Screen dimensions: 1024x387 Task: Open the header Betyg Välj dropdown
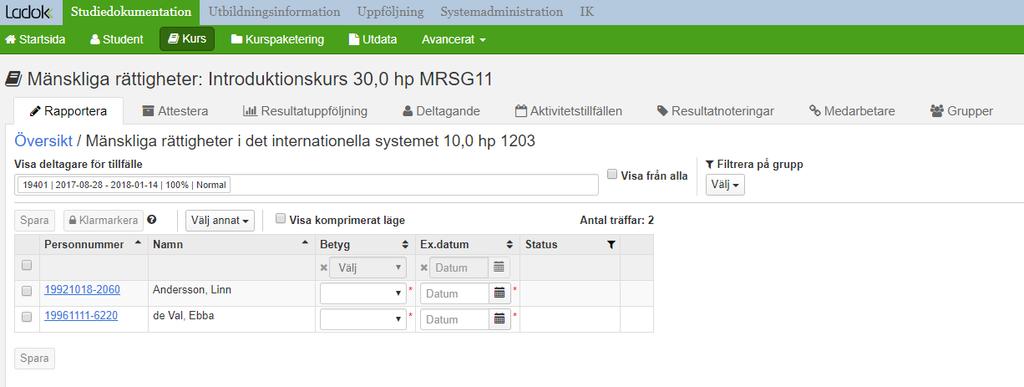[x=368, y=268]
